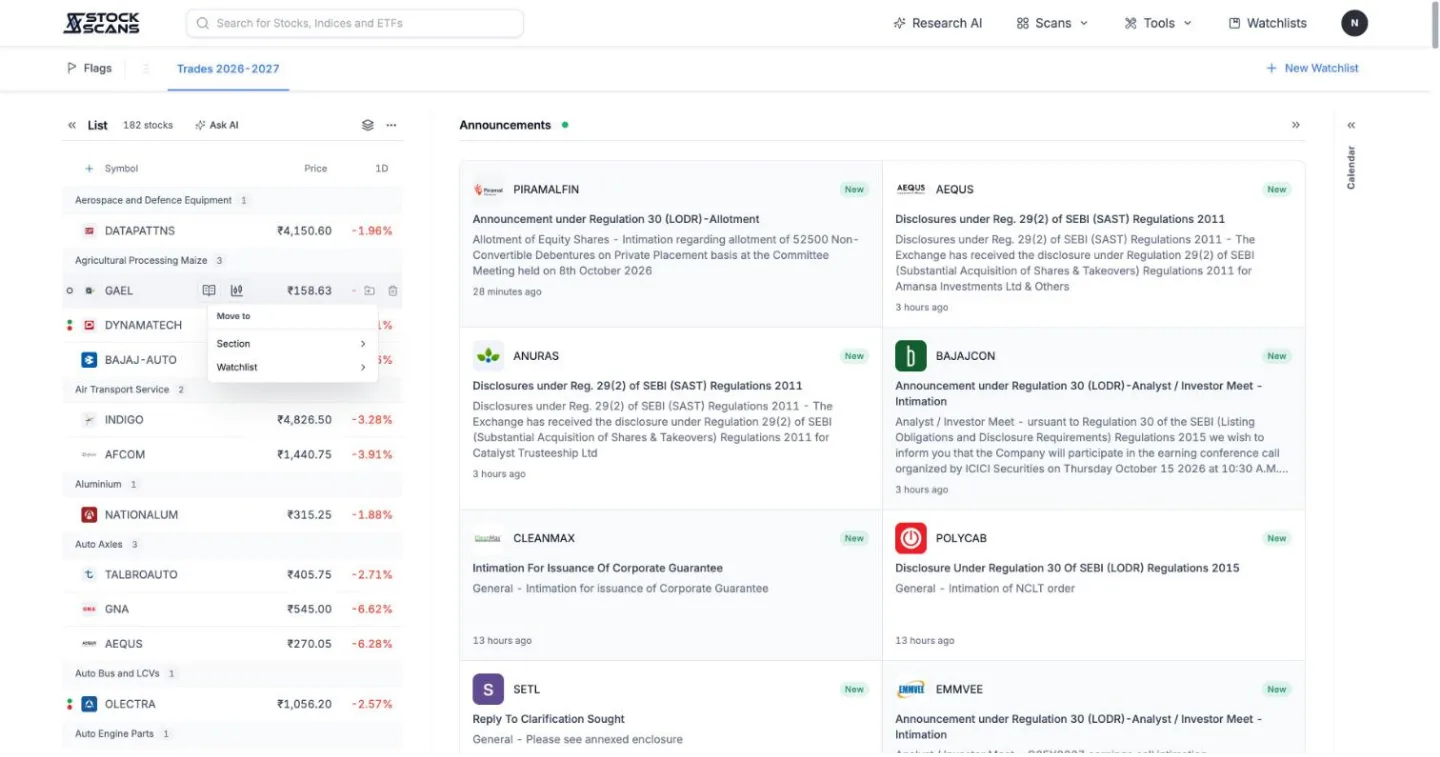Click the layers grouping icon in List header
Image resolution: width=1440 pixels, height=757 pixels.
[x=367, y=125]
